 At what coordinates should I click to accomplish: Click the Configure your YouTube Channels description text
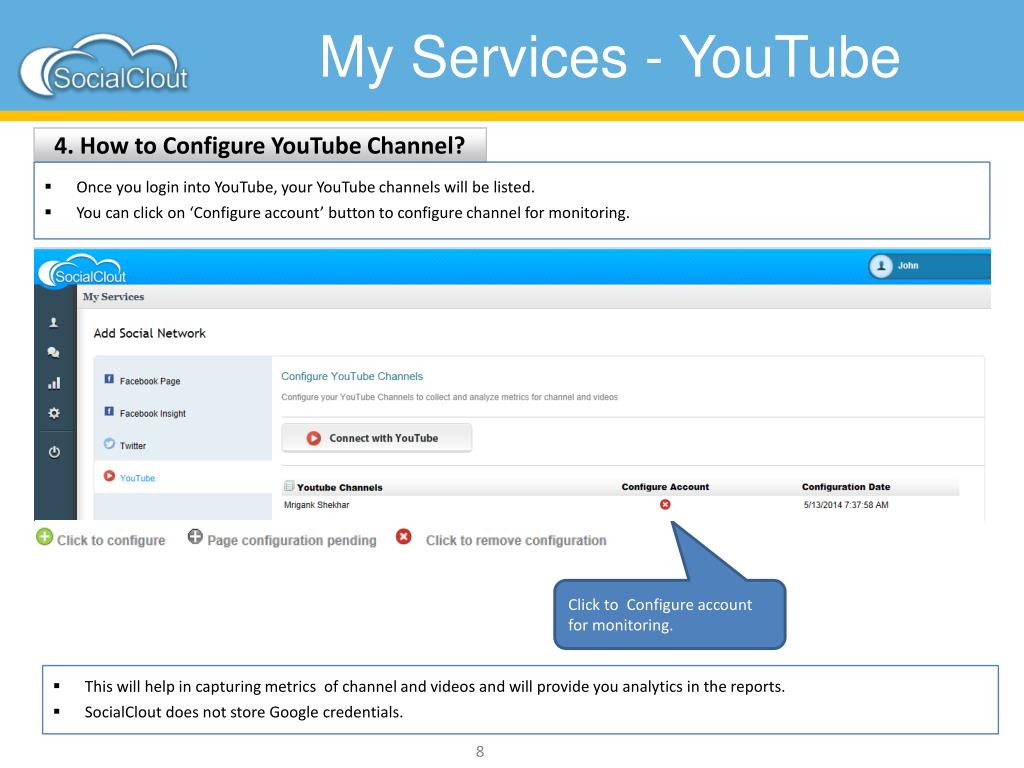(449, 397)
